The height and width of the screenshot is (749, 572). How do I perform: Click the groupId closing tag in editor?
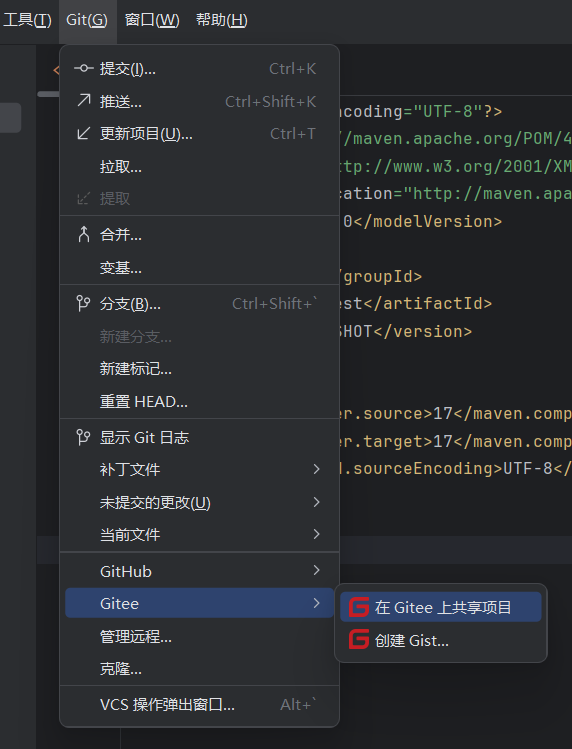[381, 277]
